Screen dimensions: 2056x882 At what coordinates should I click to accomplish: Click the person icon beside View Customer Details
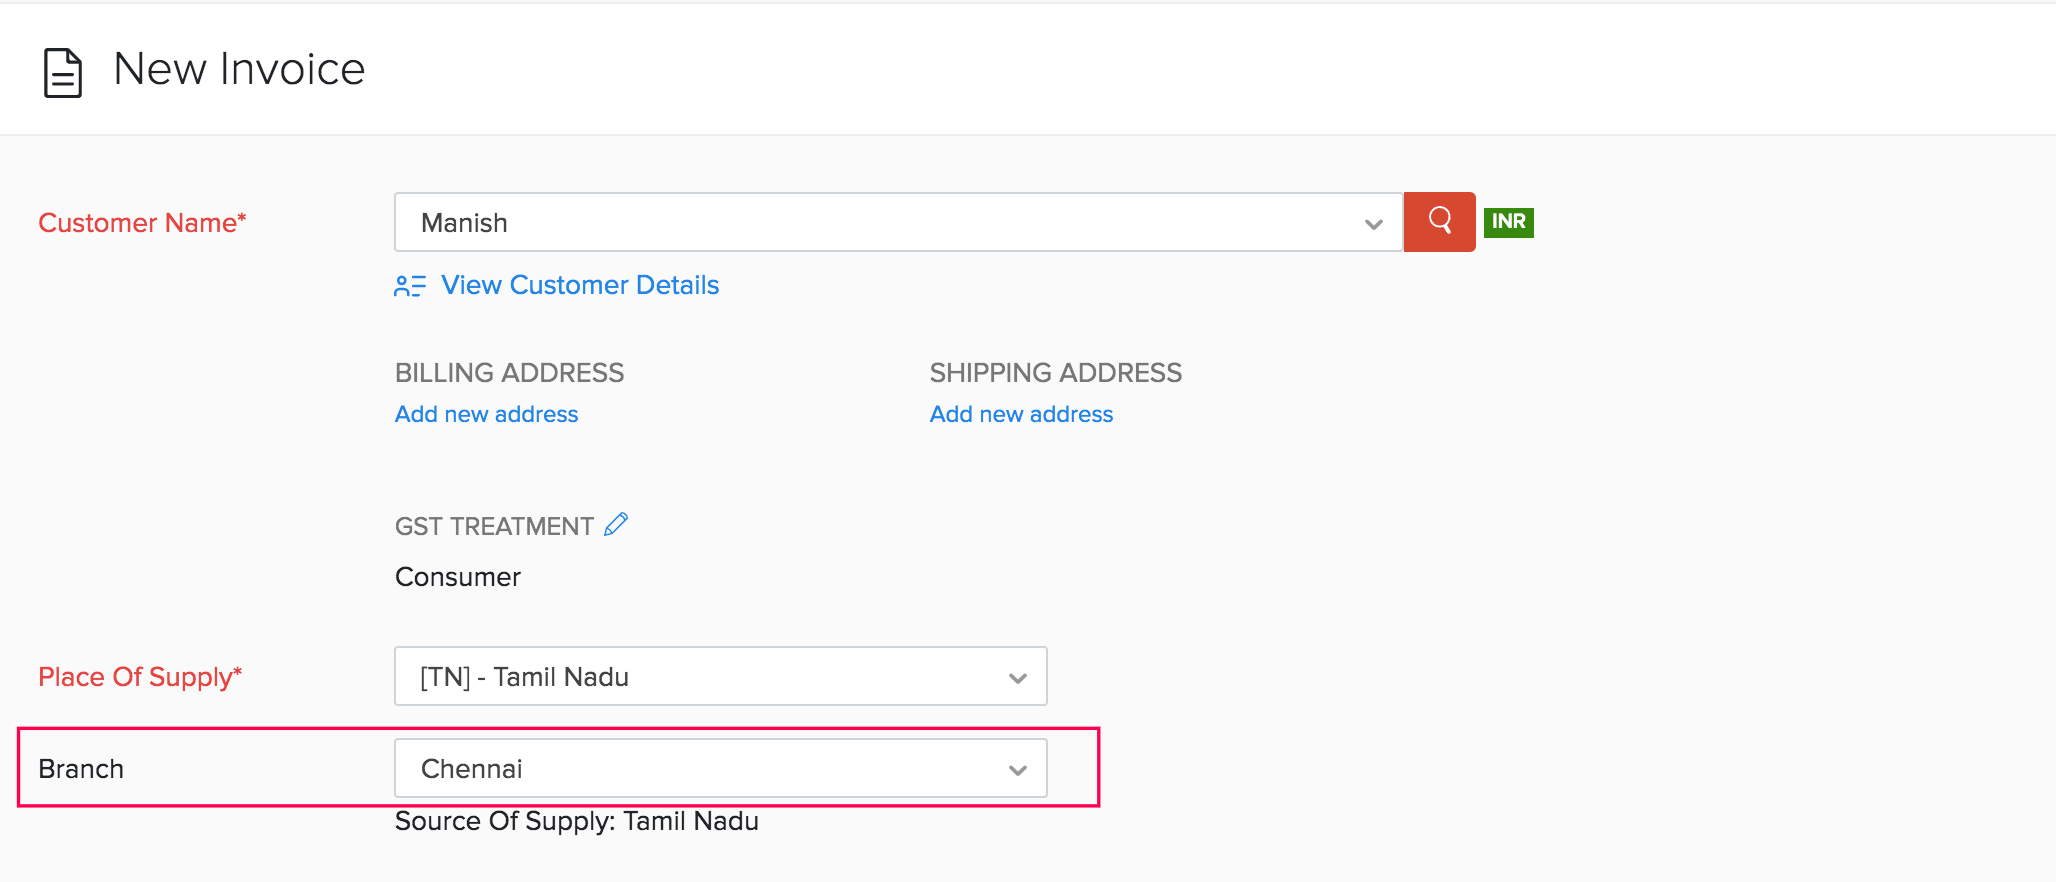coord(409,286)
